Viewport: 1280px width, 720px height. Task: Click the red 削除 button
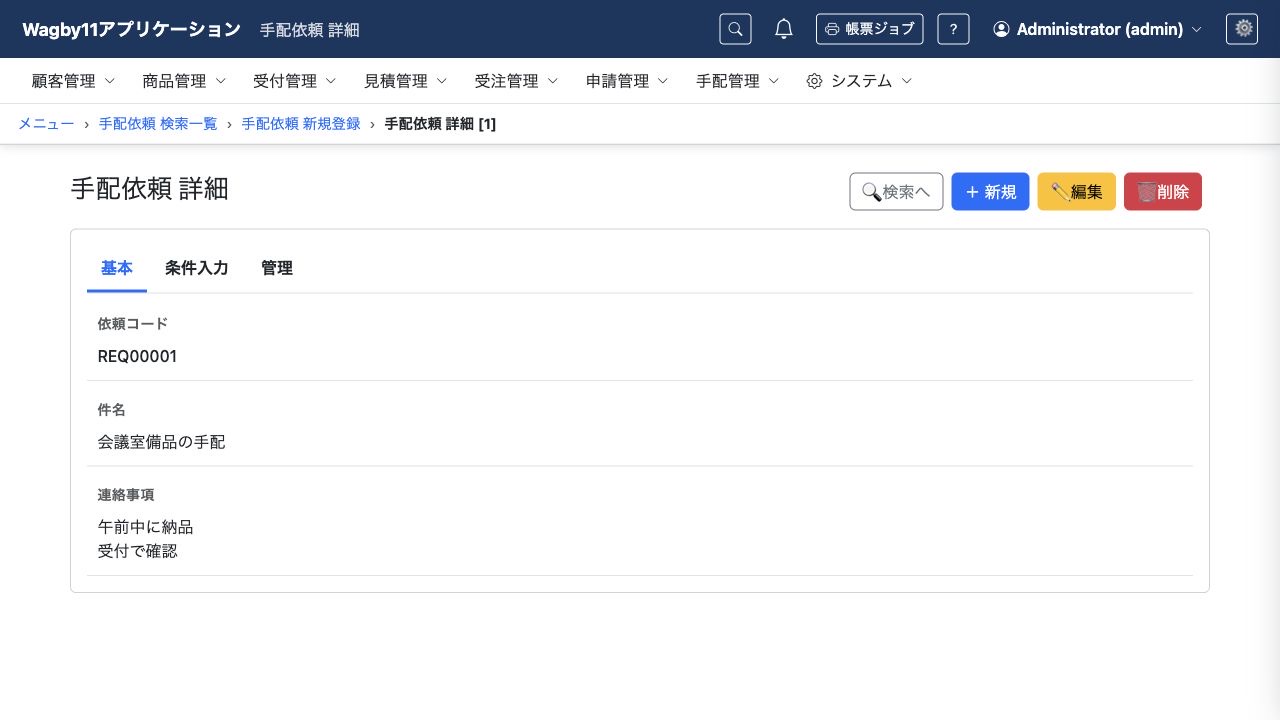pyautogui.click(x=1163, y=192)
